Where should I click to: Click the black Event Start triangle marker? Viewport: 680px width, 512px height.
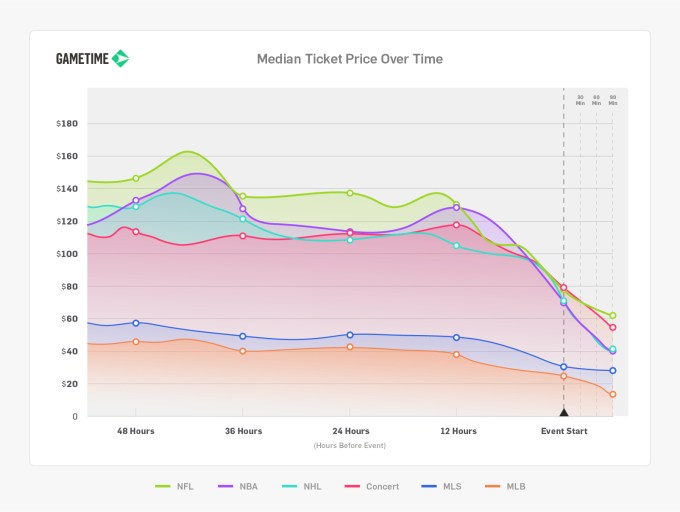[x=563, y=411]
